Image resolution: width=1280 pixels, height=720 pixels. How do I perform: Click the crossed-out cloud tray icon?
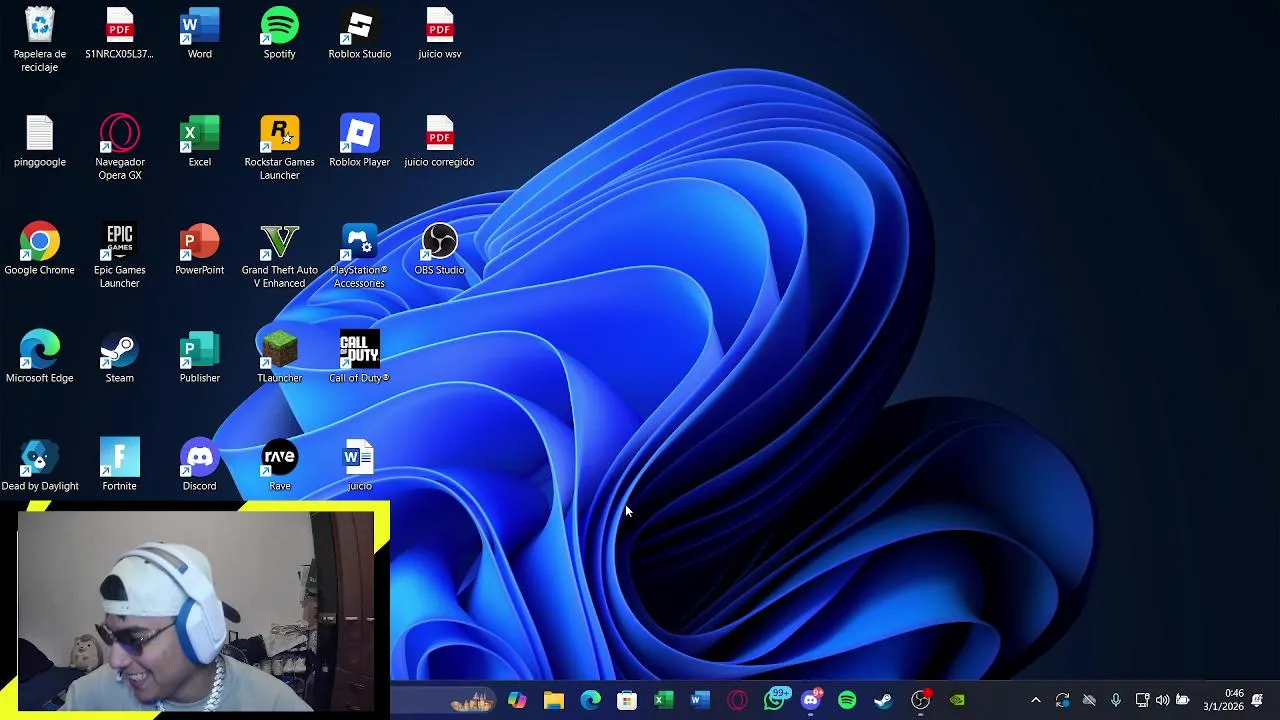pyautogui.click(x=1089, y=700)
